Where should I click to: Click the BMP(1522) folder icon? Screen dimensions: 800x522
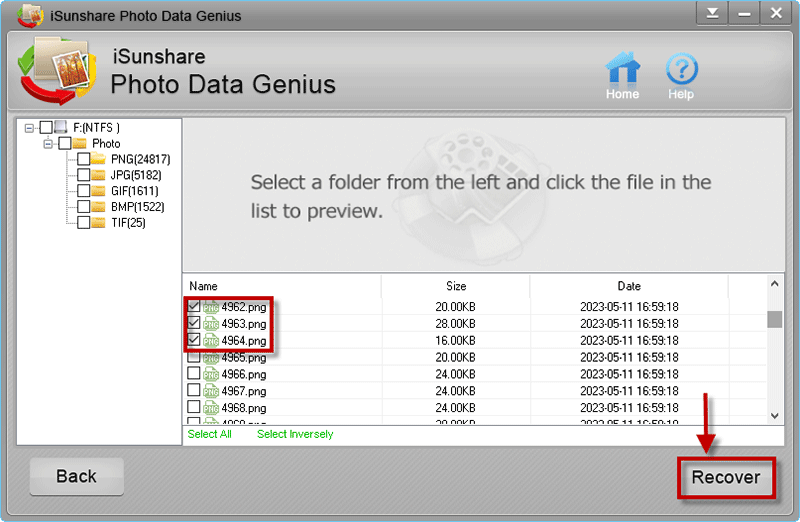click(x=98, y=207)
